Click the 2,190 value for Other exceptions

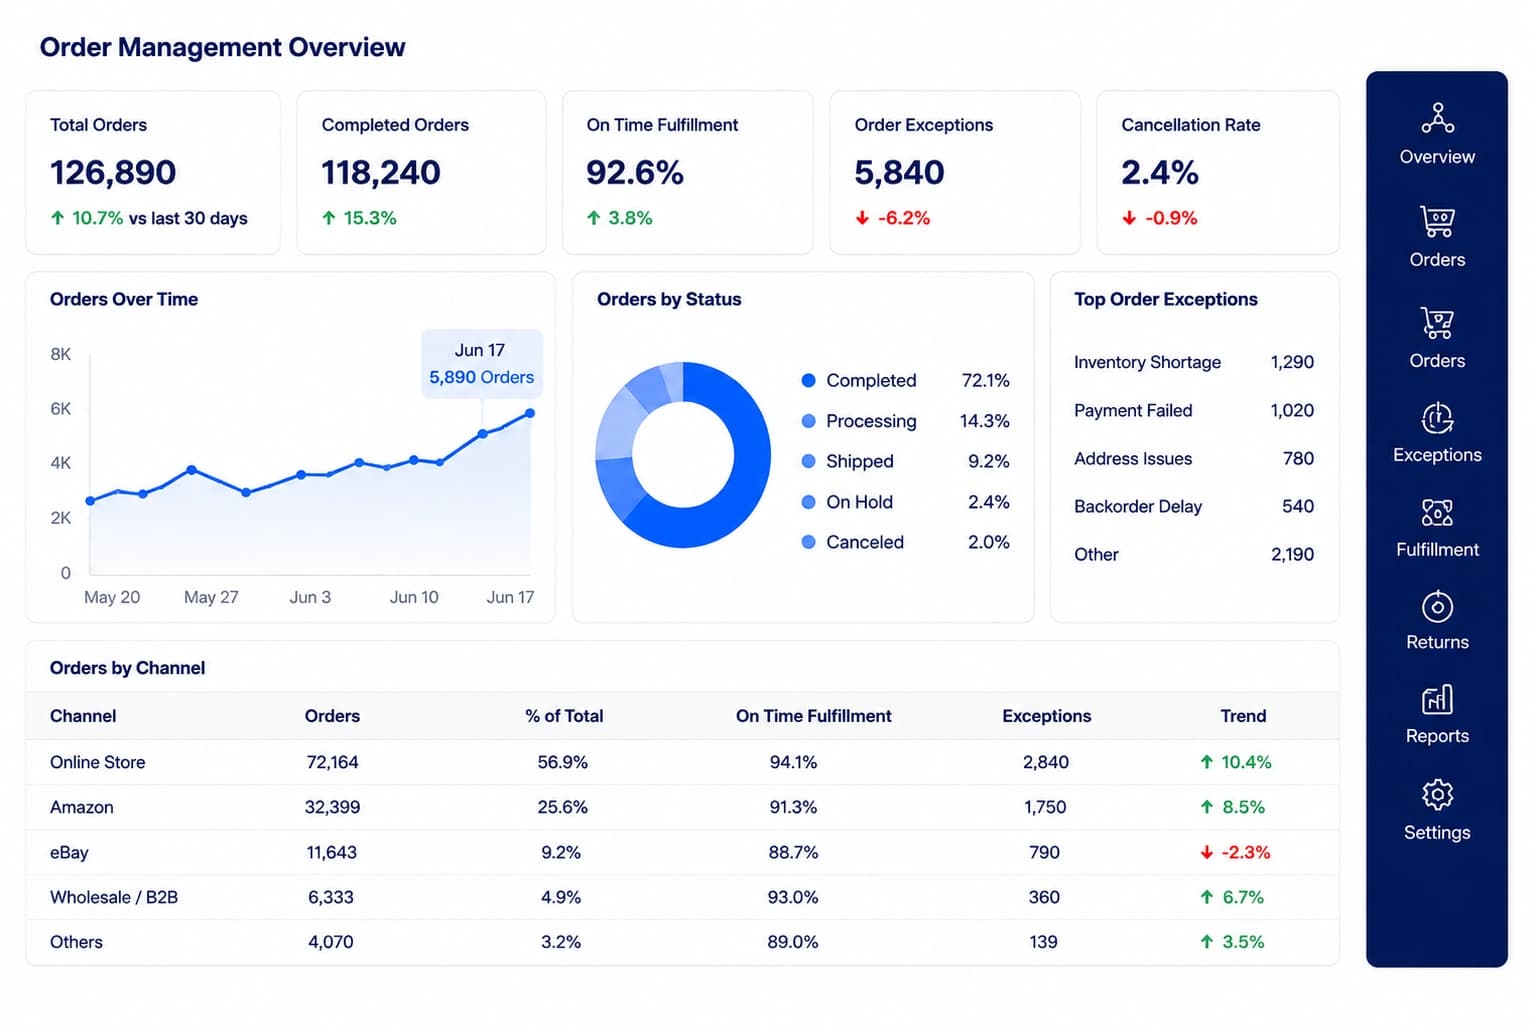tap(1292, 554)
